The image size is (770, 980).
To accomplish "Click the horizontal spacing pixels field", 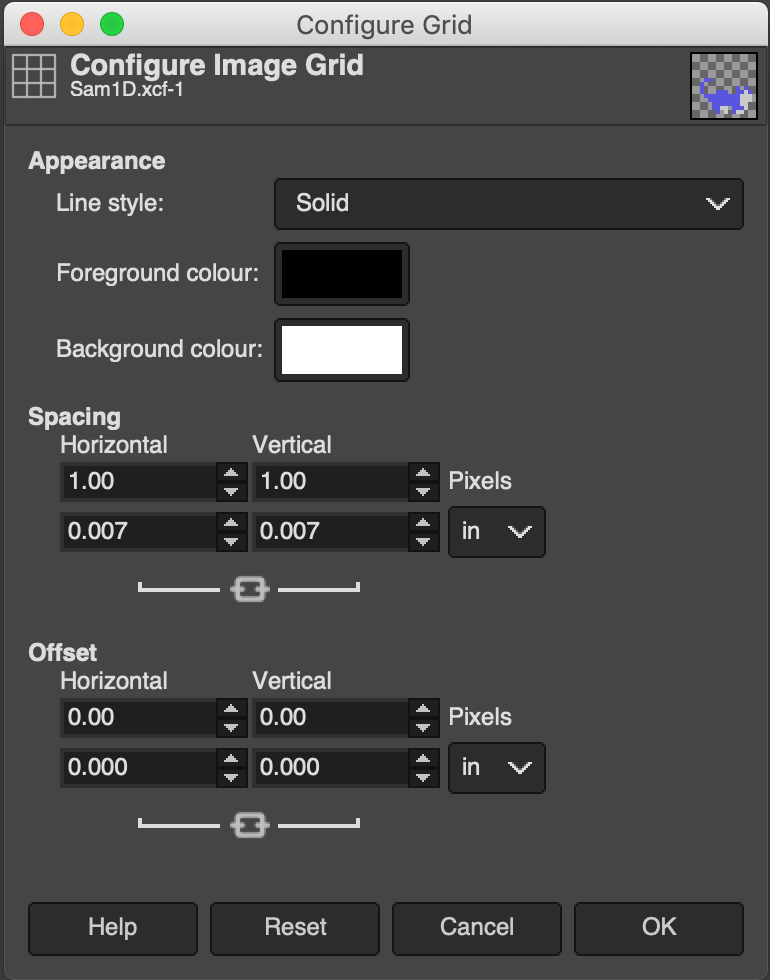I will tap(139, 481).
